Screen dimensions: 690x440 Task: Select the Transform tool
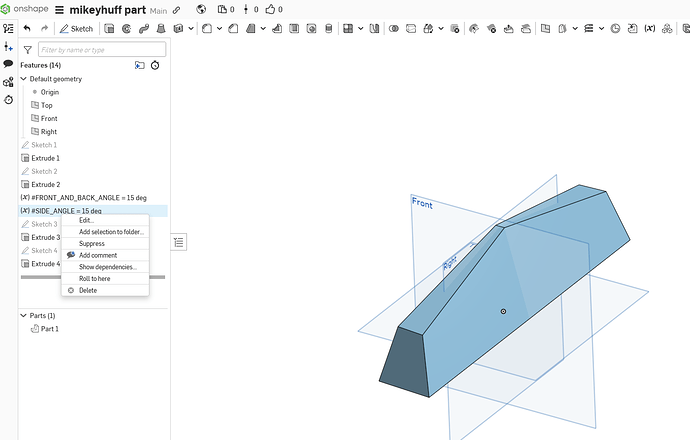pos(428,29)
